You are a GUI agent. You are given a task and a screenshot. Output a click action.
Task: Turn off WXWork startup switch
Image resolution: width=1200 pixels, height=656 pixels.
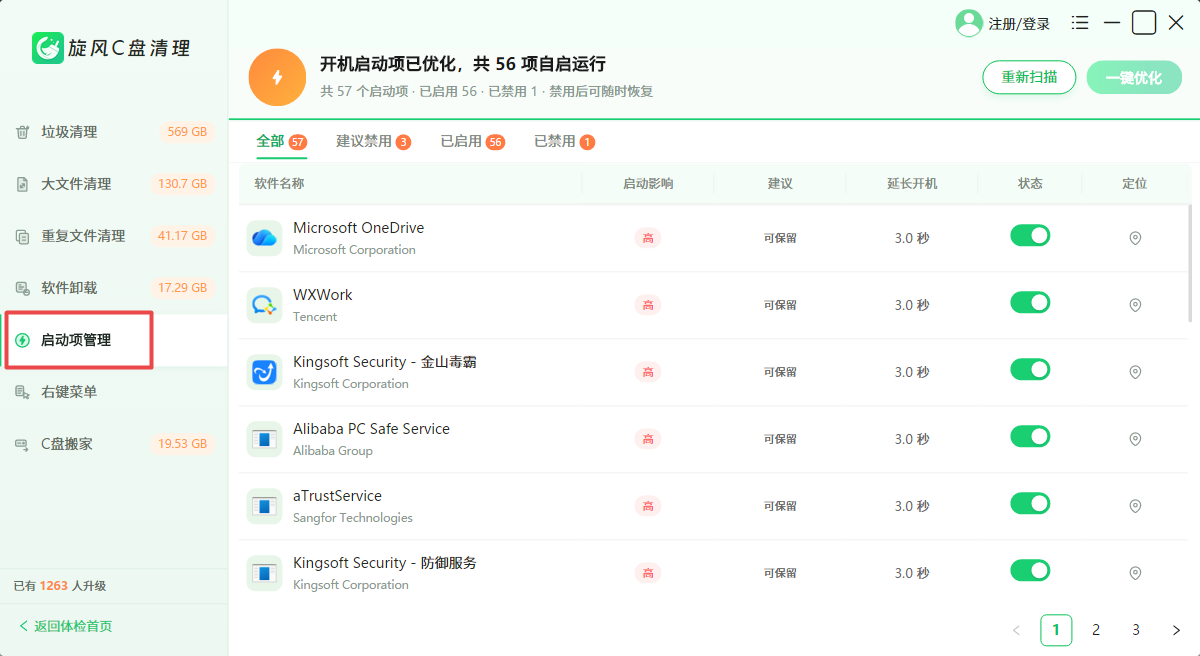tap(1030, 303)
